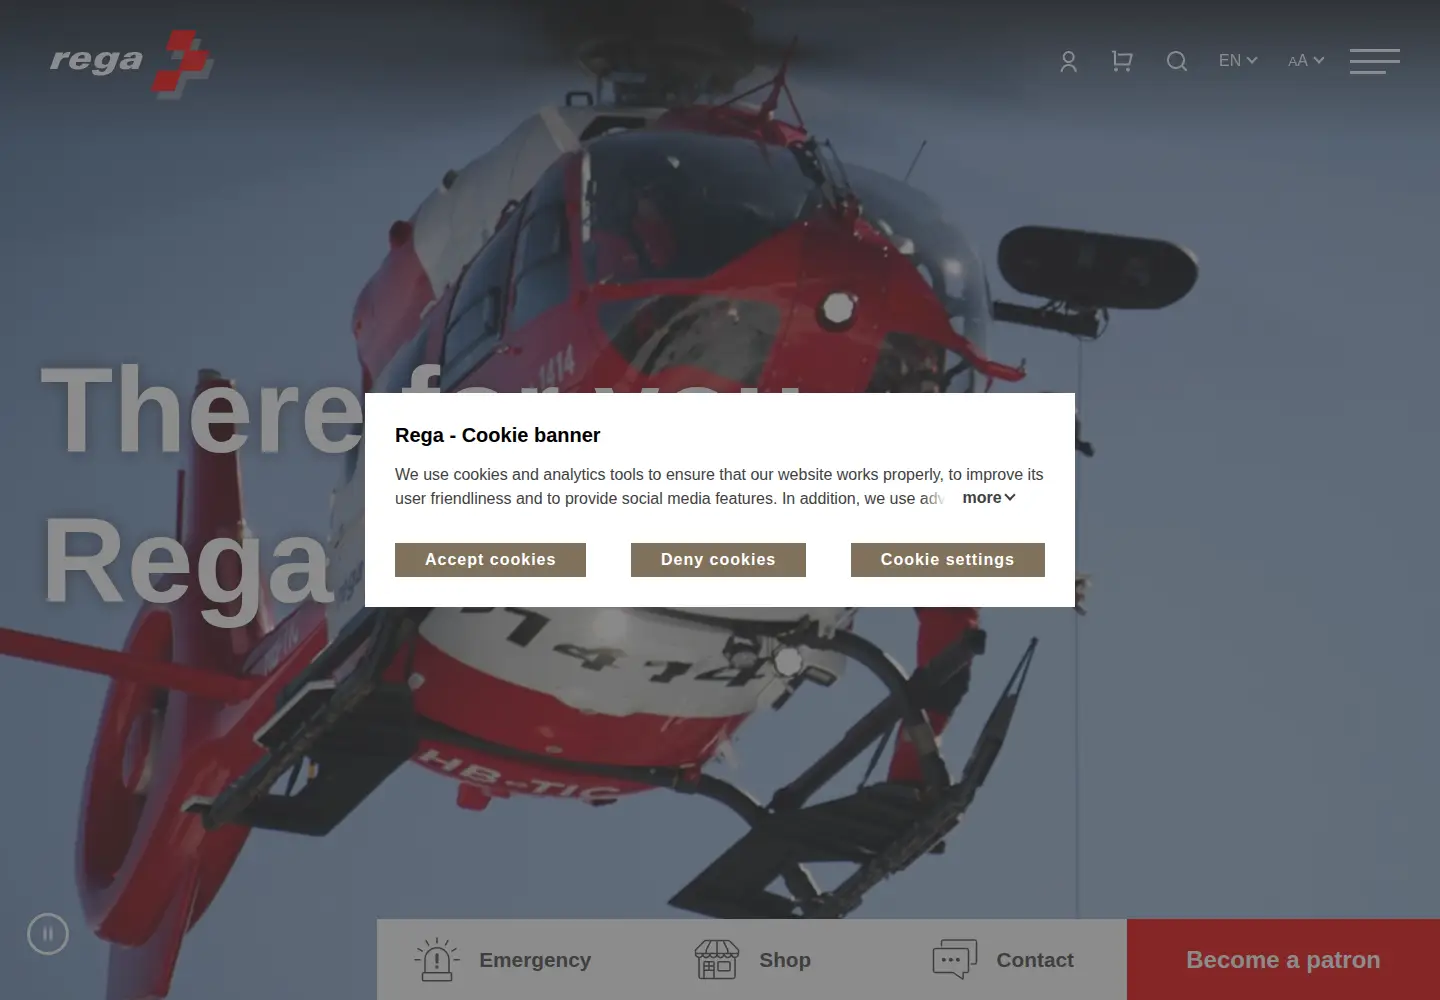Click Accept cookies button
Image resolution: width=1440 pixels, height=1000 pixels.
coord(490,560)
